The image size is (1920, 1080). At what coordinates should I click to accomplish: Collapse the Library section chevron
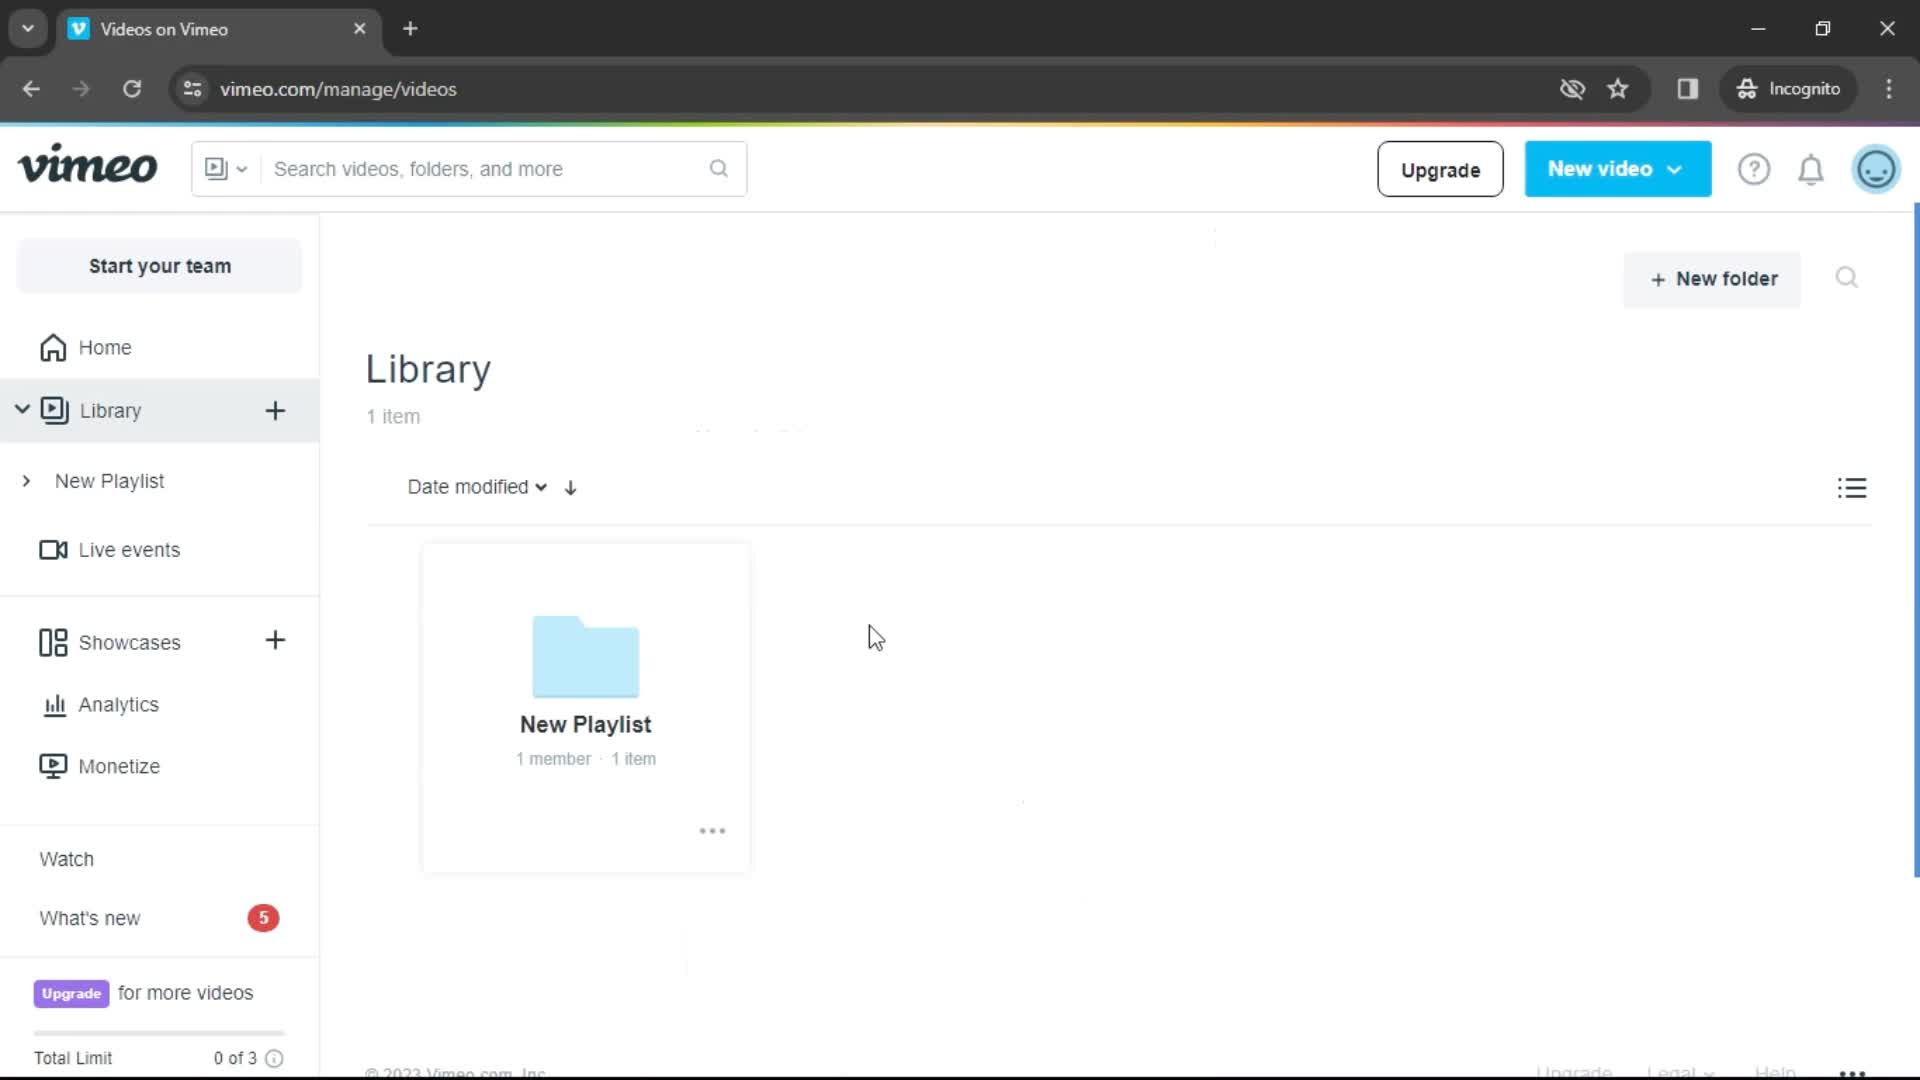coord(22,410)
